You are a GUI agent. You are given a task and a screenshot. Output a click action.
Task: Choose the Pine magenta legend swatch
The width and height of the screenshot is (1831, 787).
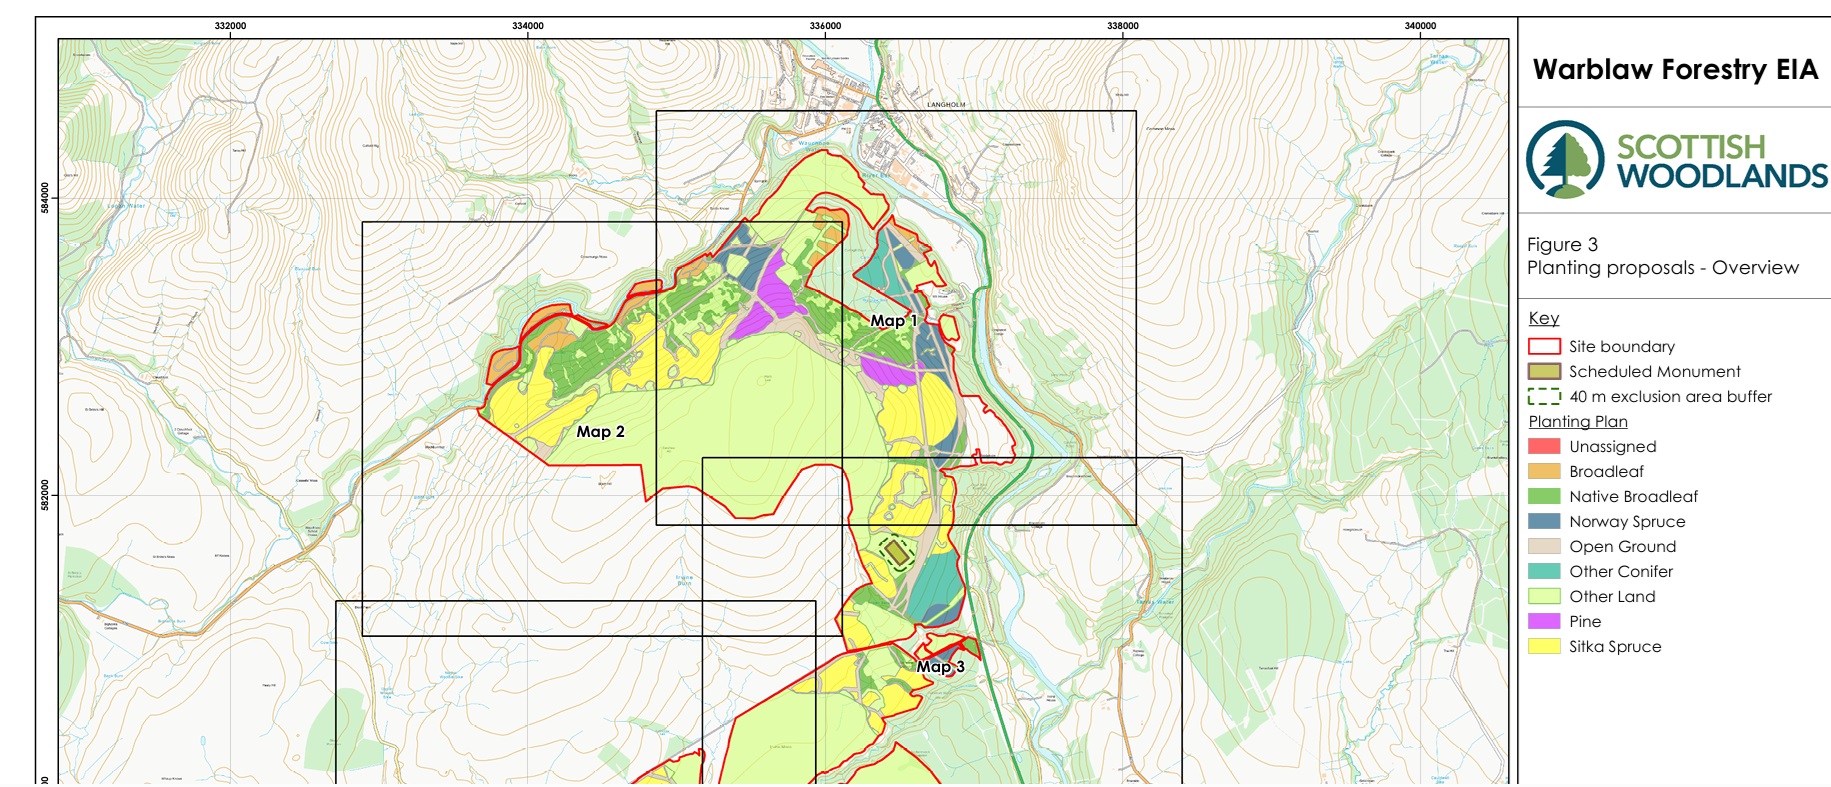1544,621
